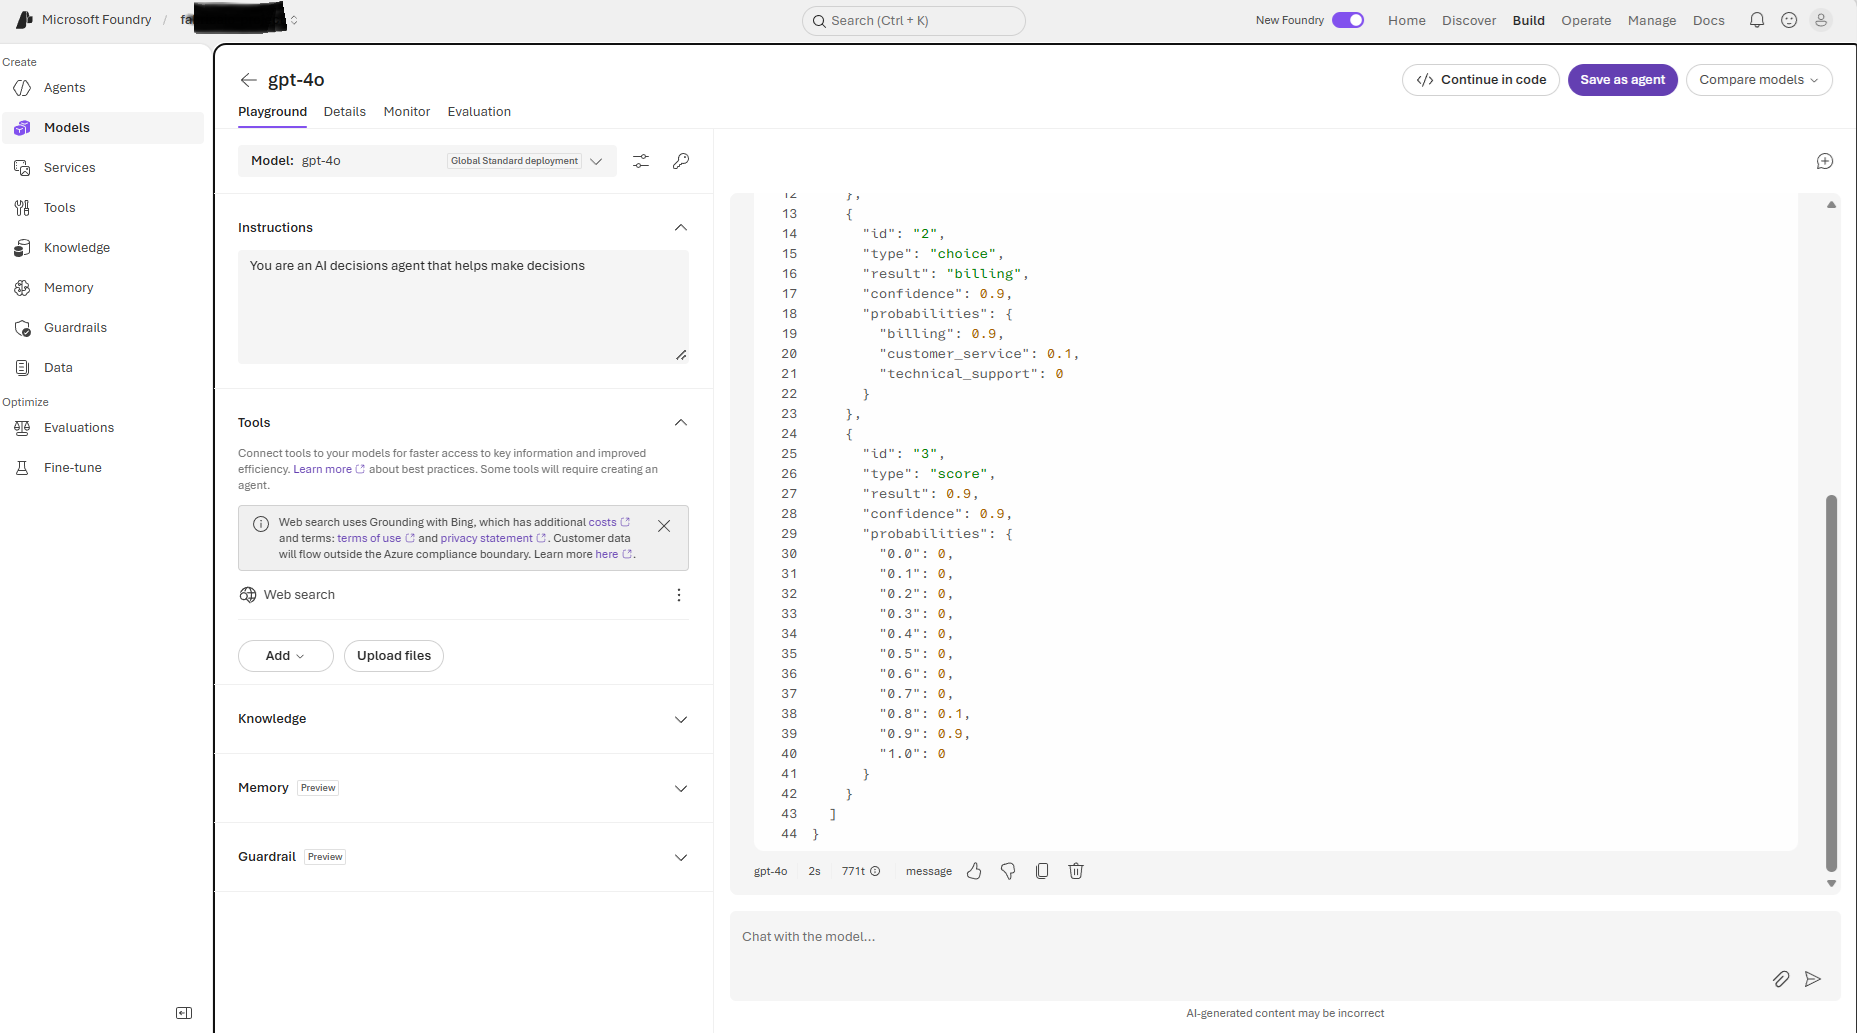
Task: Open the Compare models dropdown
Action: click(1759, 80)
